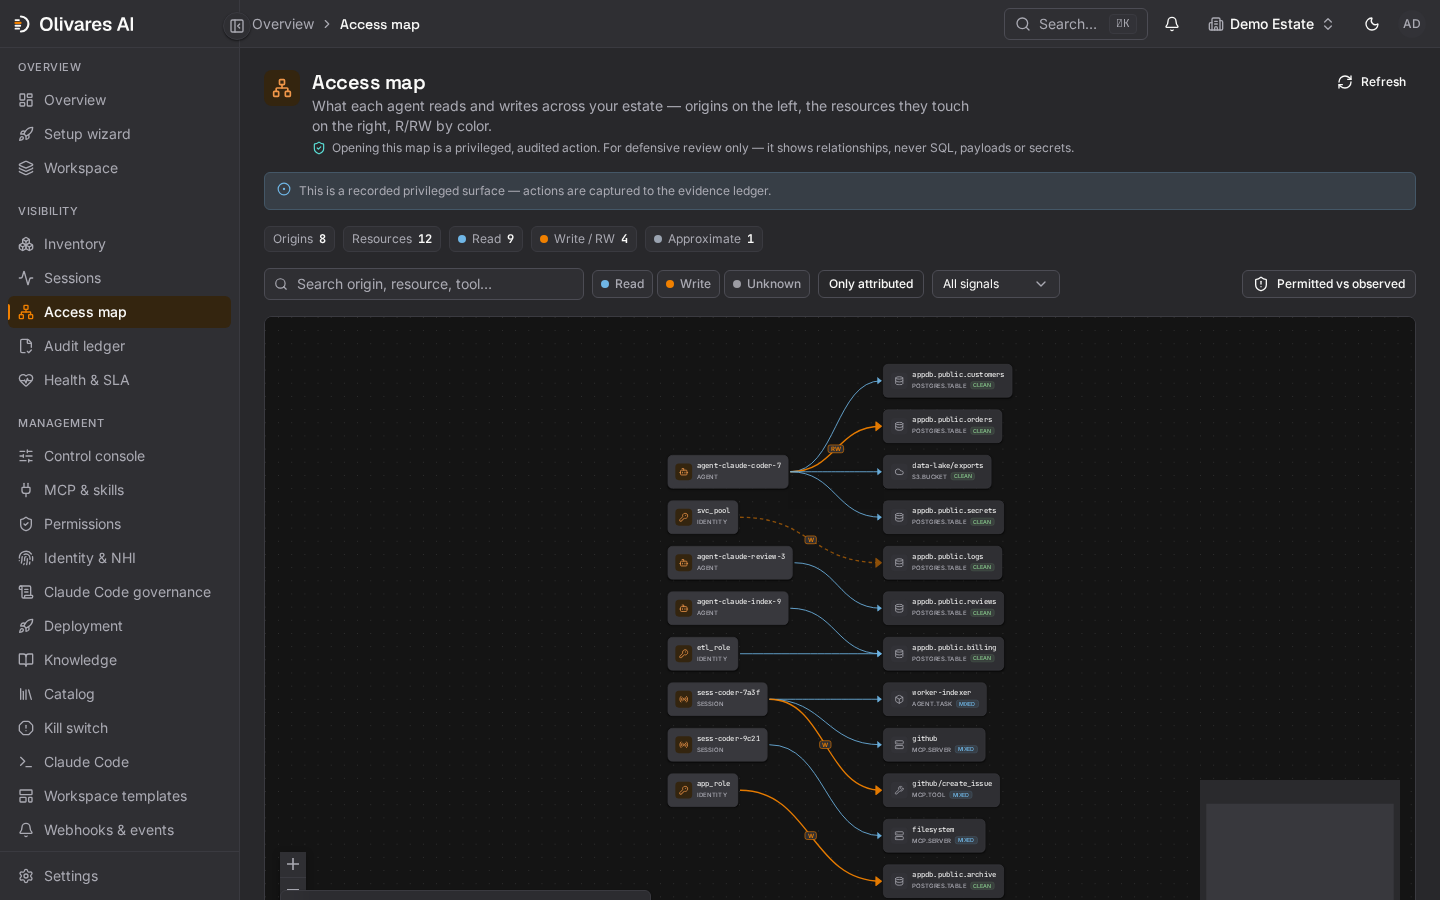Click the Claude Code governance icon
Image resolution: width=1440 pixels, height=900 pixels.
pyautogui.click(x=26, y=592)
